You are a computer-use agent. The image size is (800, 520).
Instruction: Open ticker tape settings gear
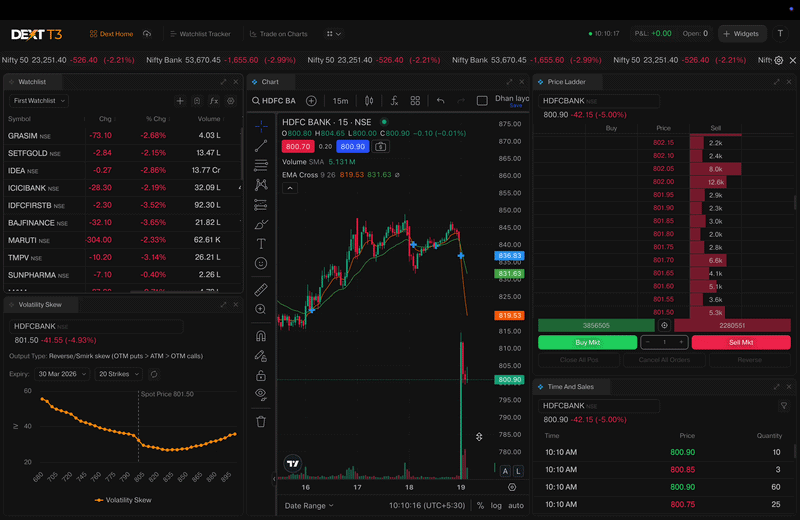pyautogui.click(x=779, y=60)
